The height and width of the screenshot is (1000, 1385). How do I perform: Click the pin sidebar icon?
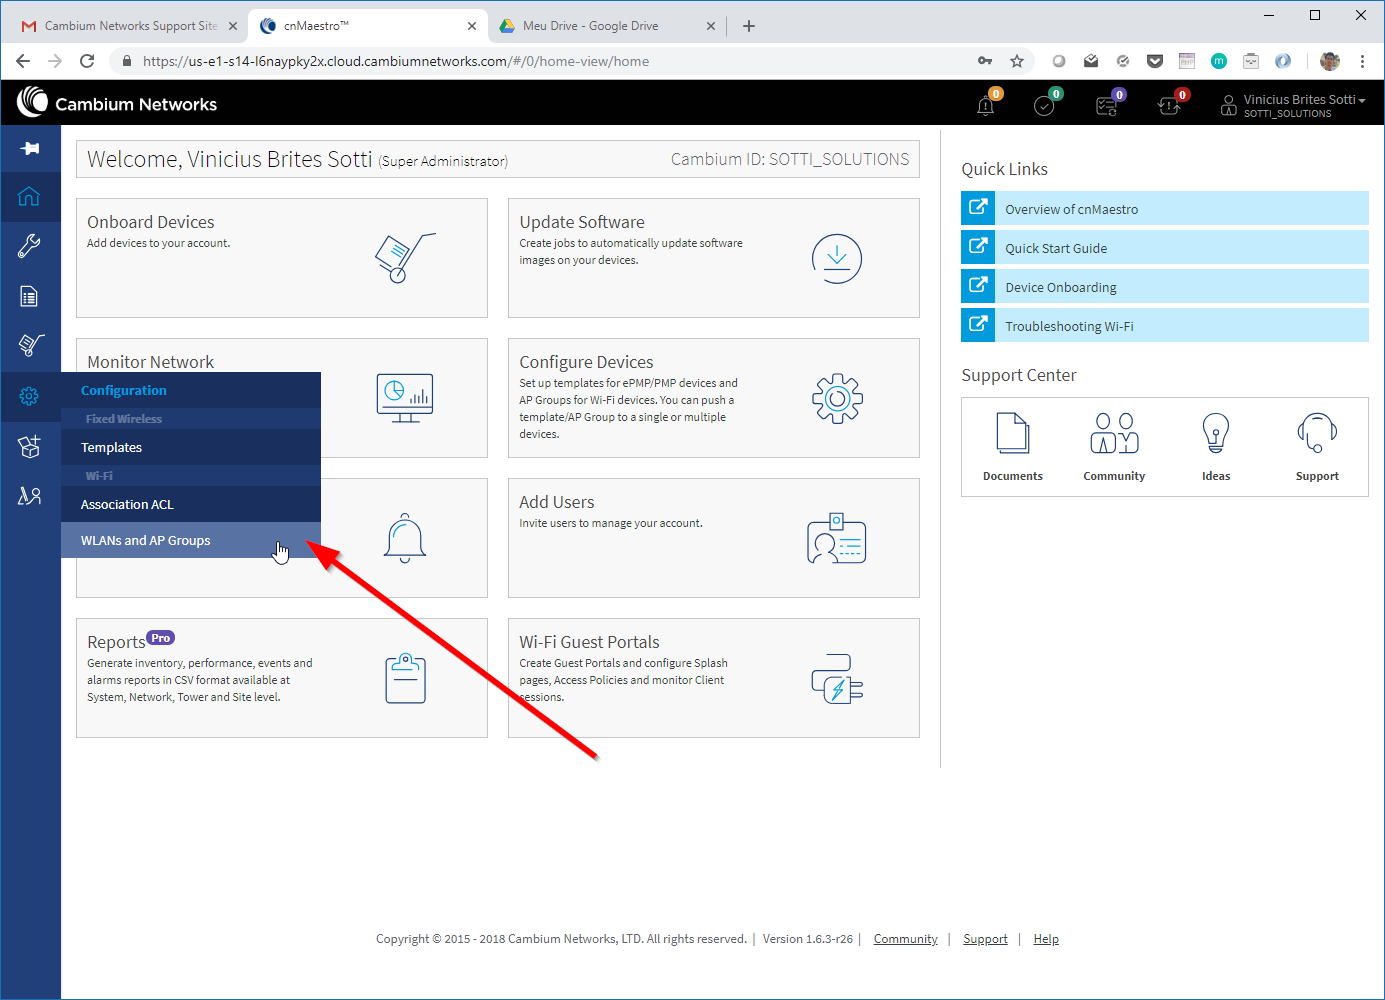pos(30,148)
